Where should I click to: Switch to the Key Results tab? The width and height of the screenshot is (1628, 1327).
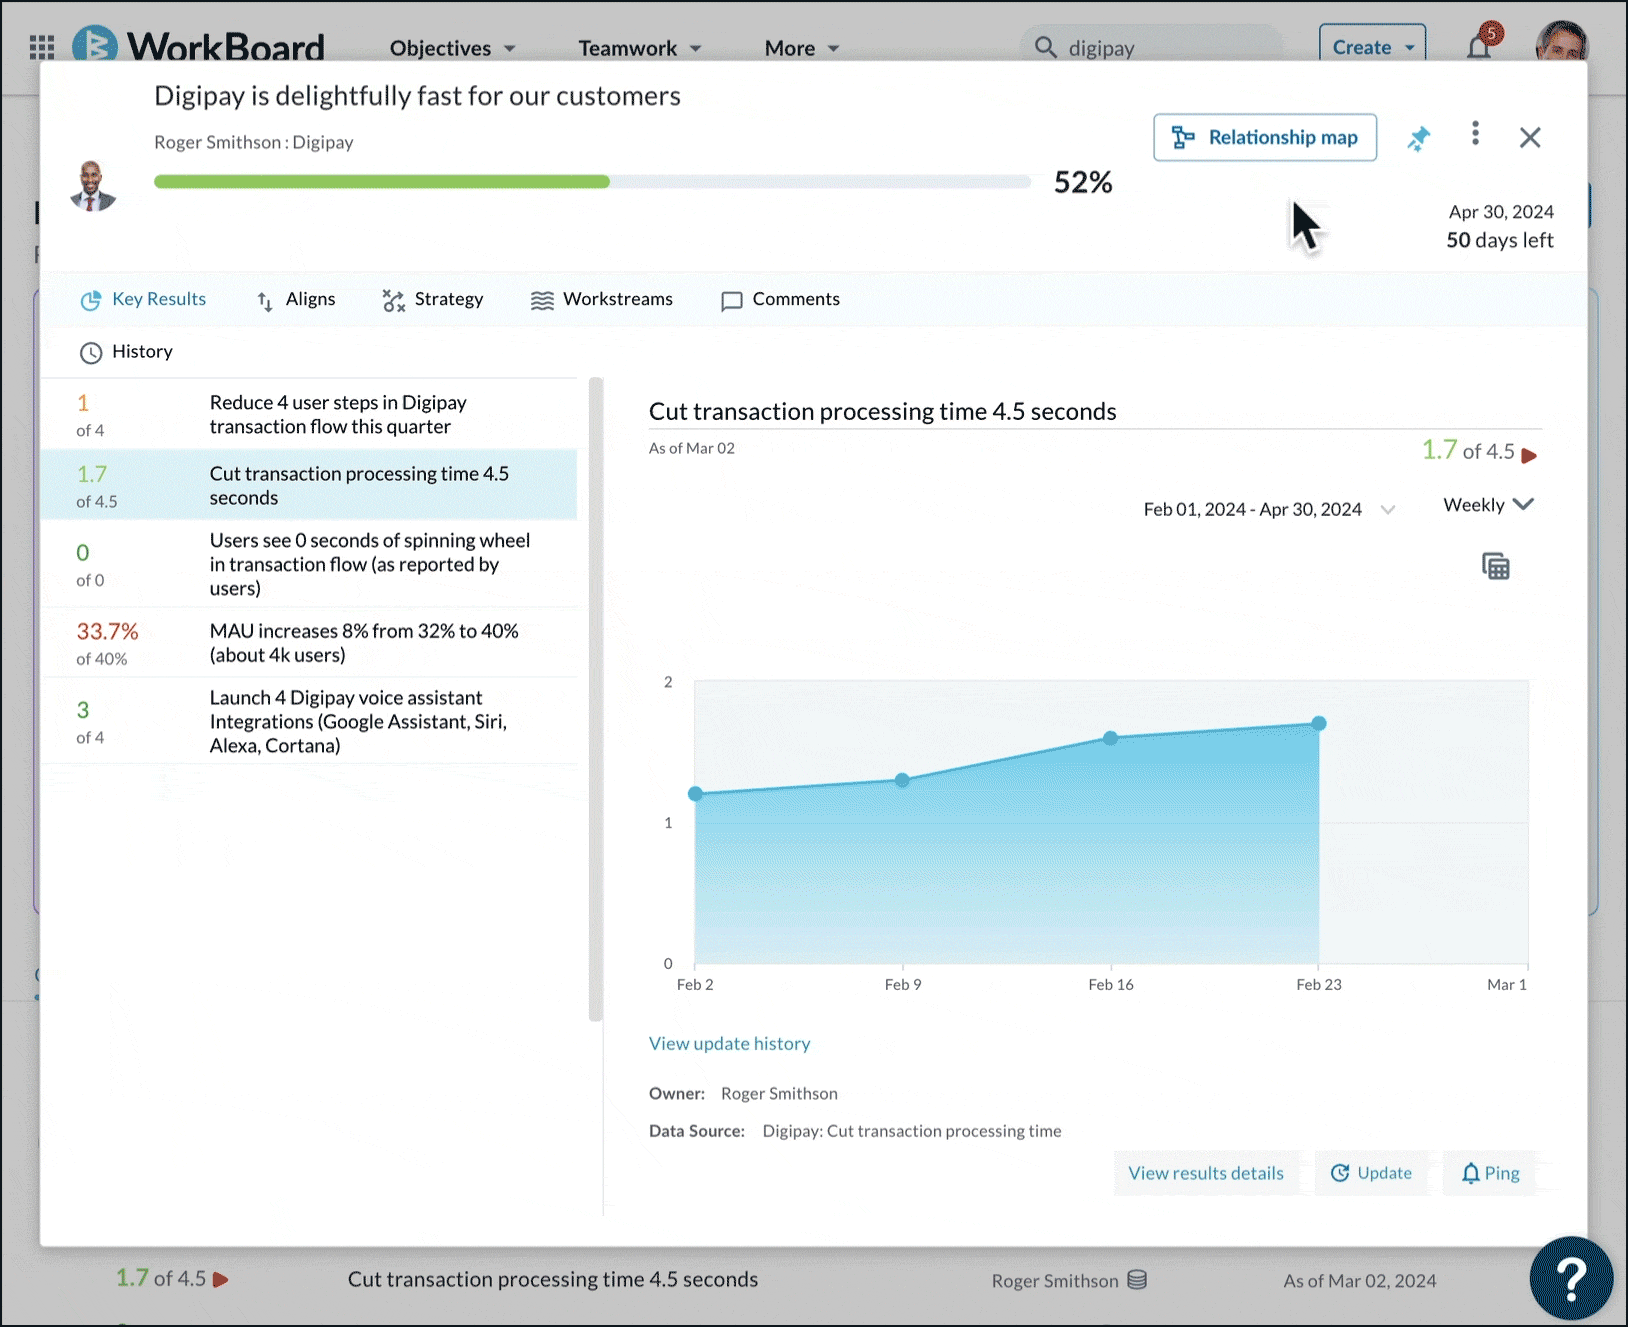click(143, 299)
